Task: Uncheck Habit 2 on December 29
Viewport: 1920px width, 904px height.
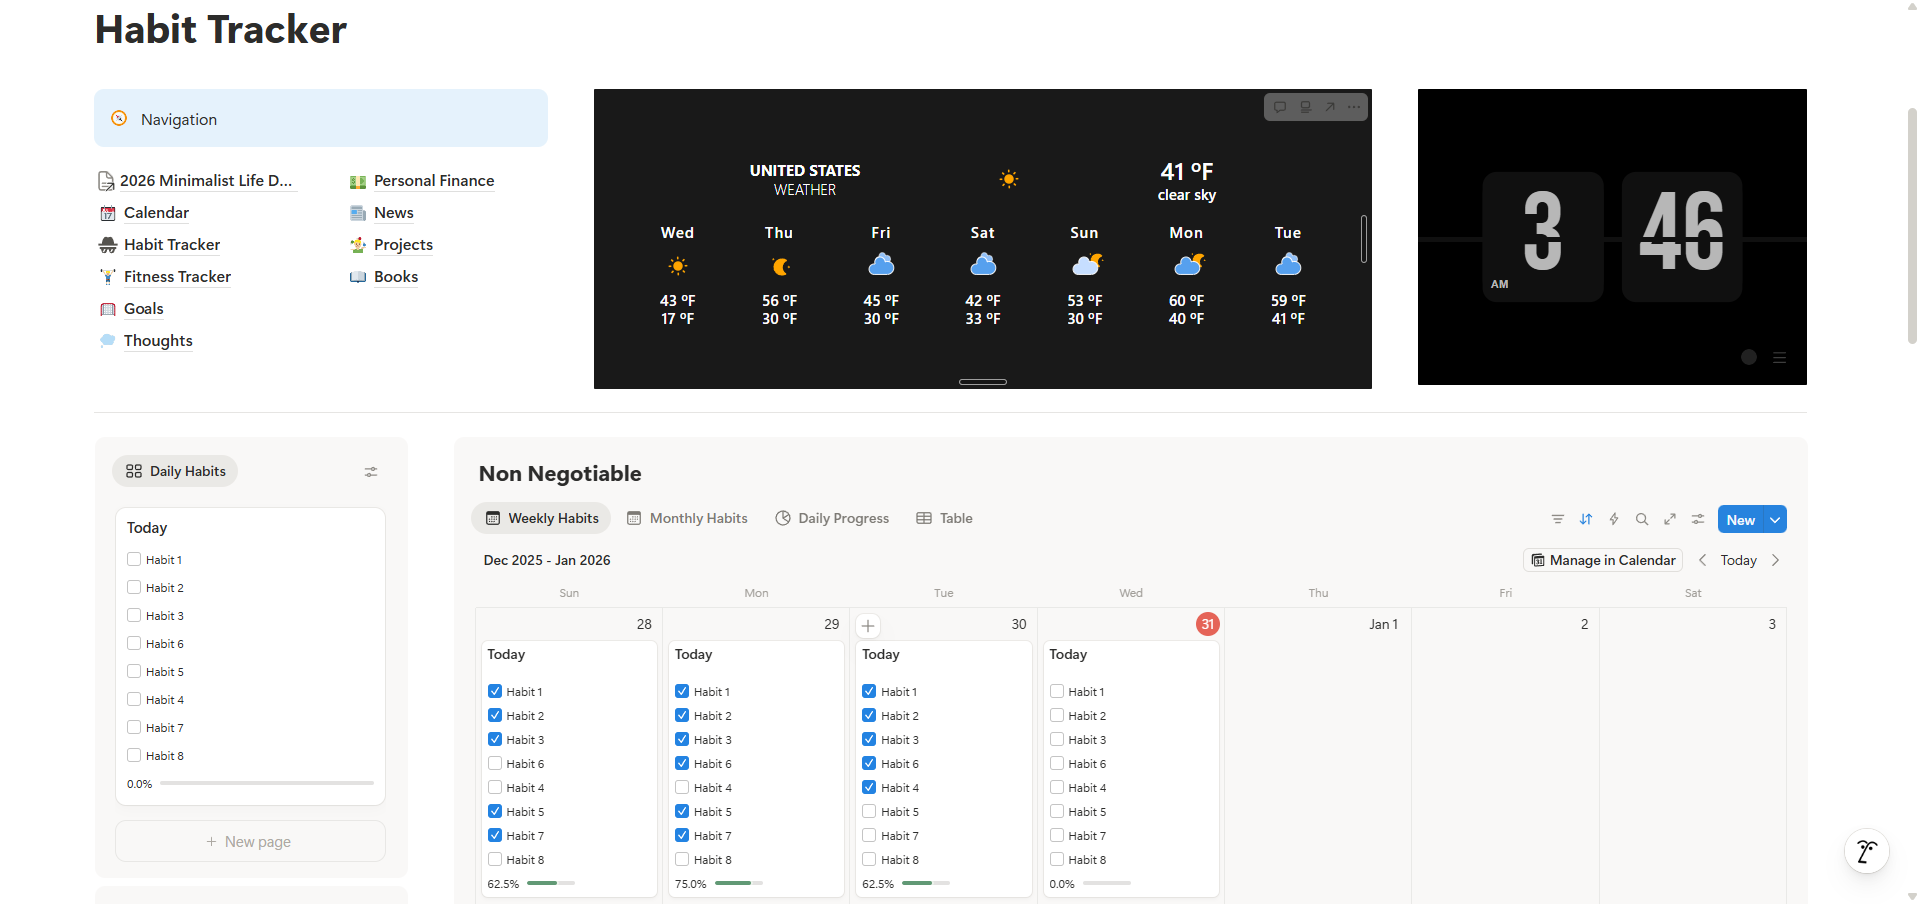Action: click(681, 715)
